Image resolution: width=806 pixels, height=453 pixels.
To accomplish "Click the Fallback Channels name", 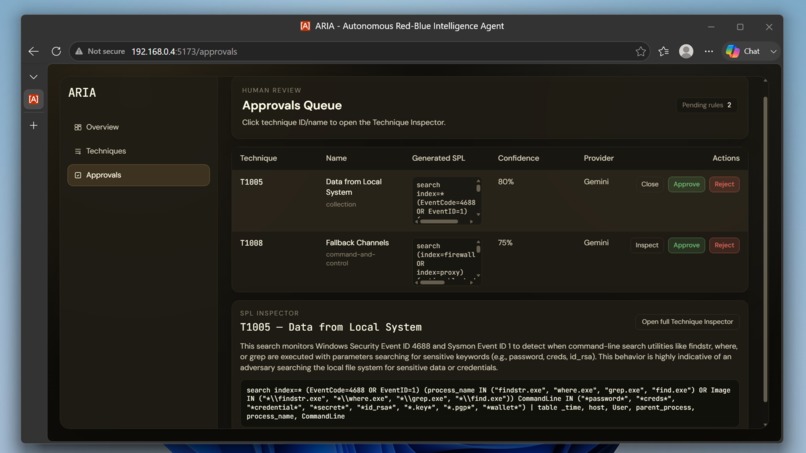I will (357, 243).
